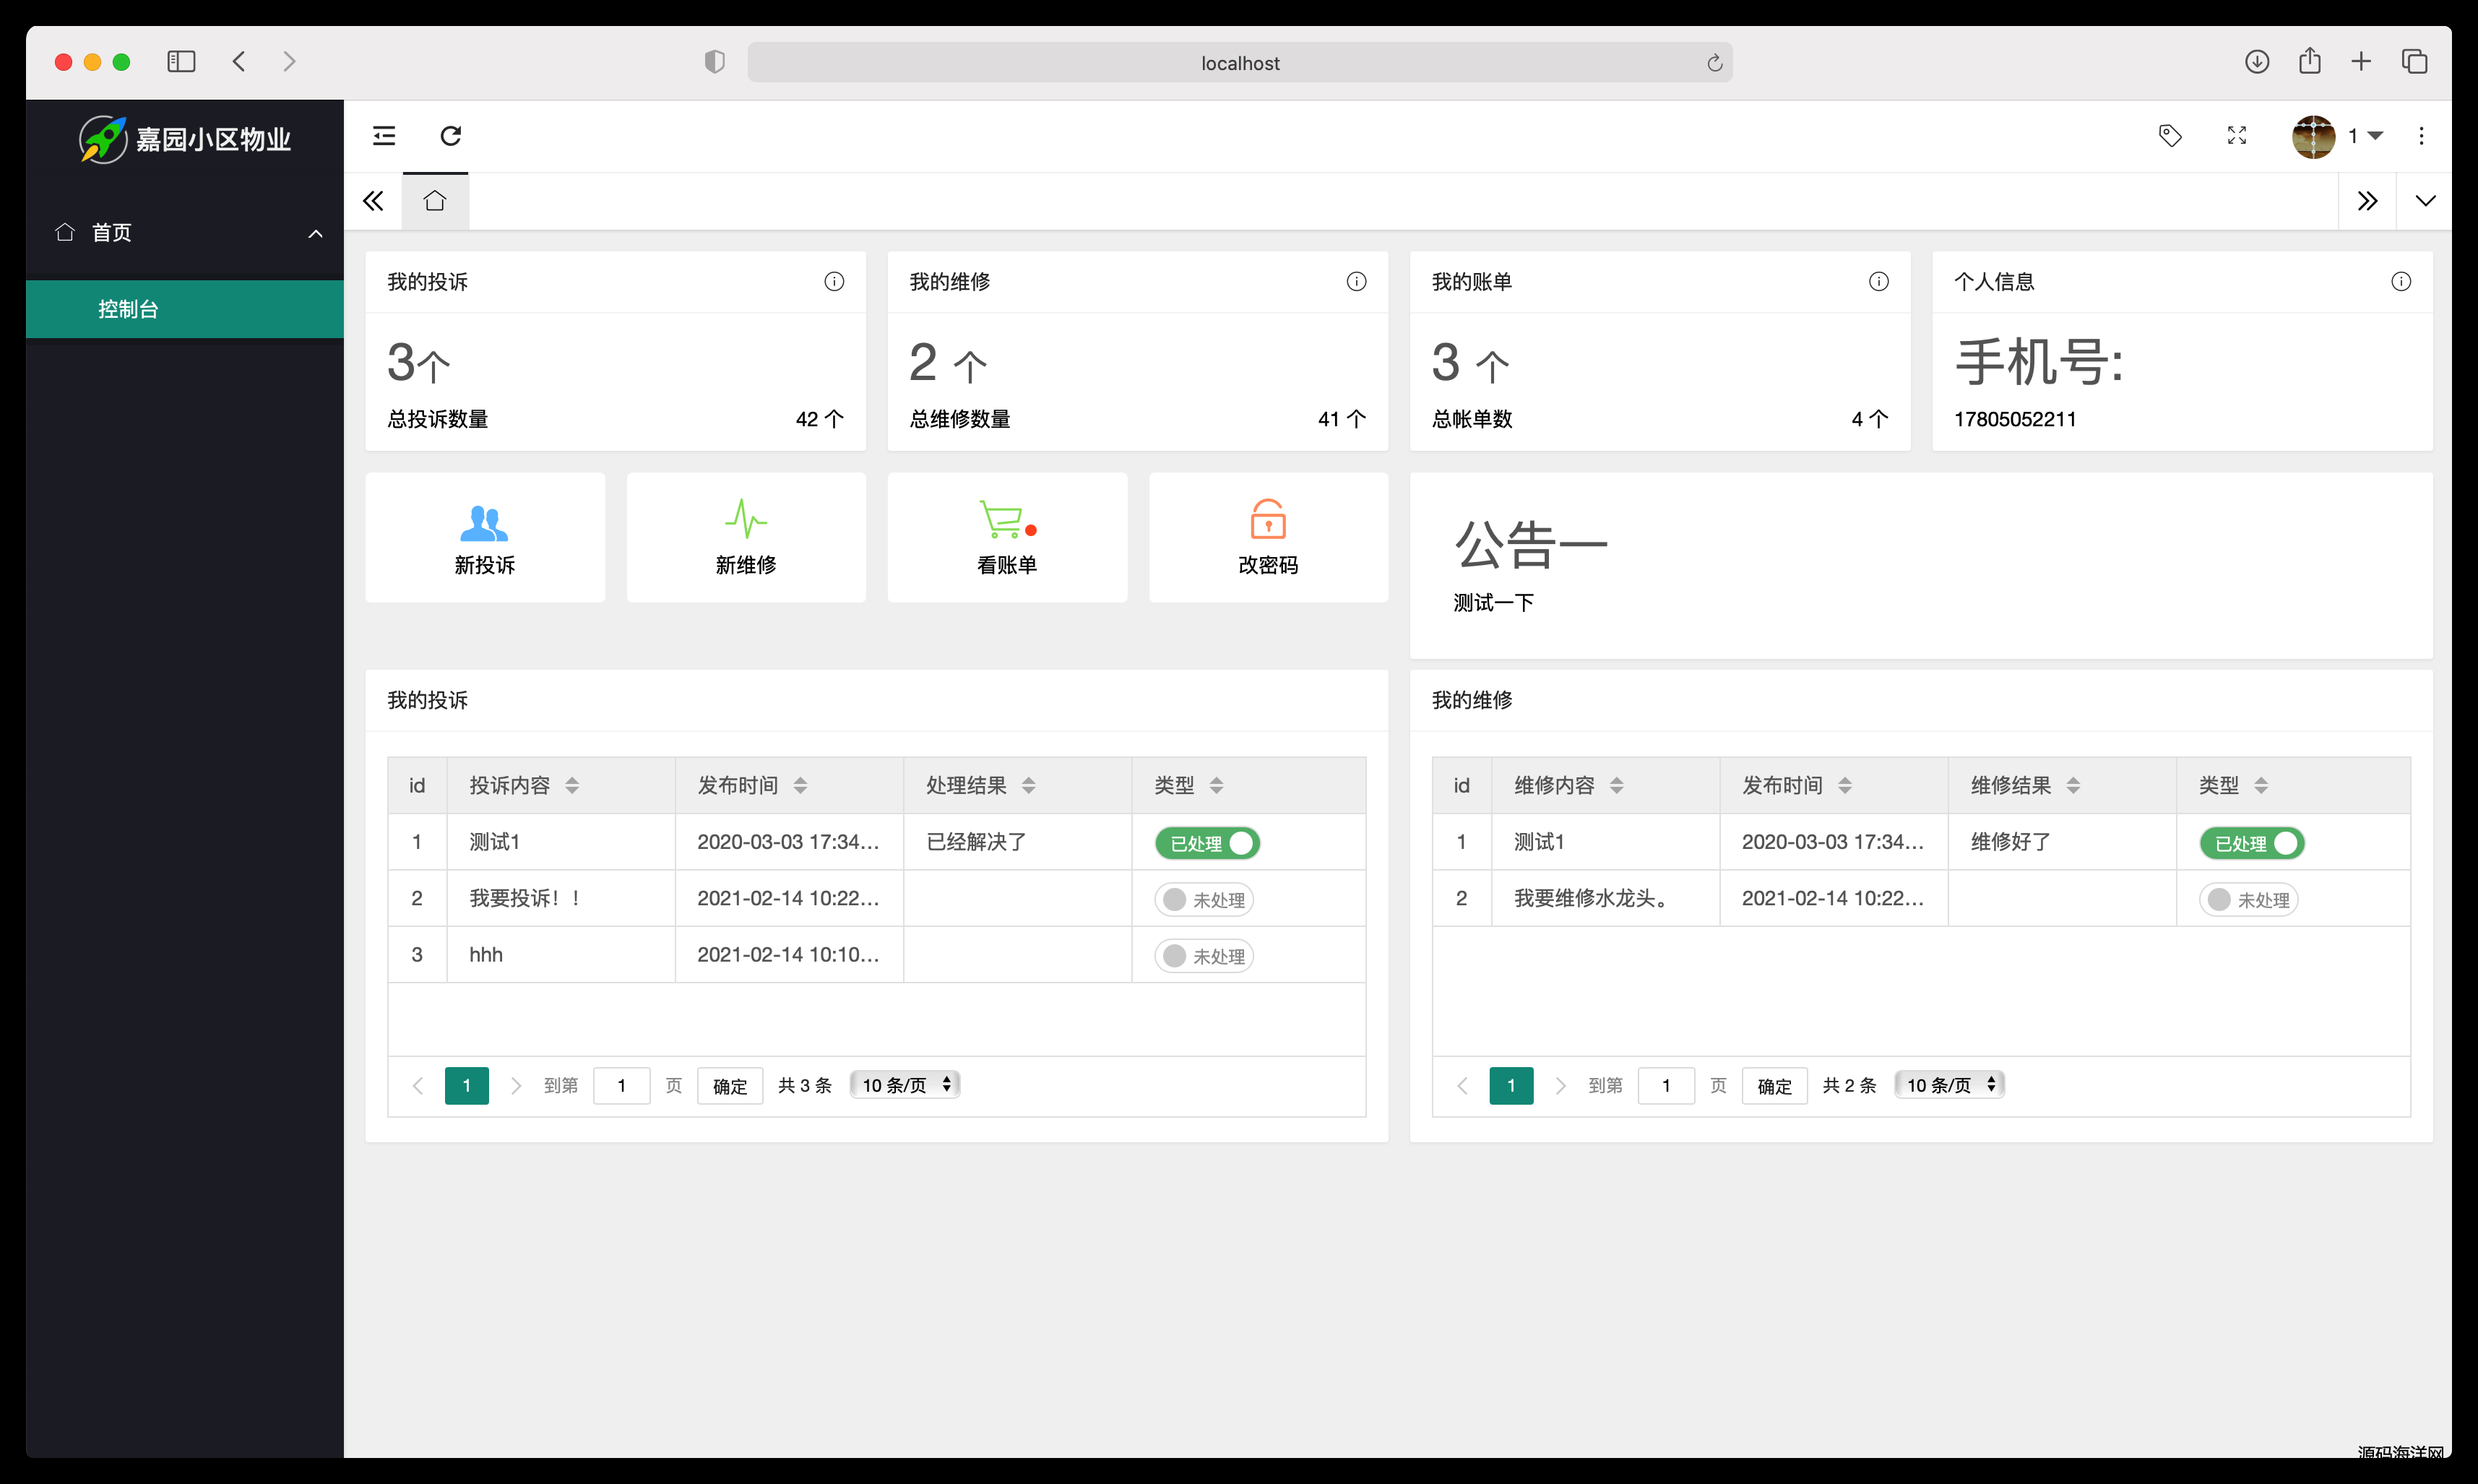Toggle 已处理 switch for repair 测试1
2478x1484 pixels.
(x=2252, y=843)
